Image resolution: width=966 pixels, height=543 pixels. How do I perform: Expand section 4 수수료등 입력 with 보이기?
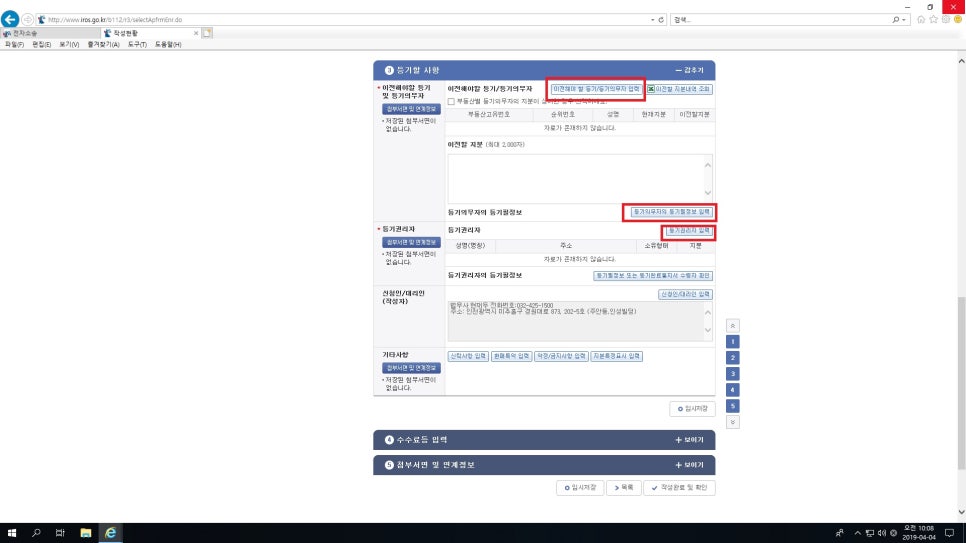coord(689,440)
